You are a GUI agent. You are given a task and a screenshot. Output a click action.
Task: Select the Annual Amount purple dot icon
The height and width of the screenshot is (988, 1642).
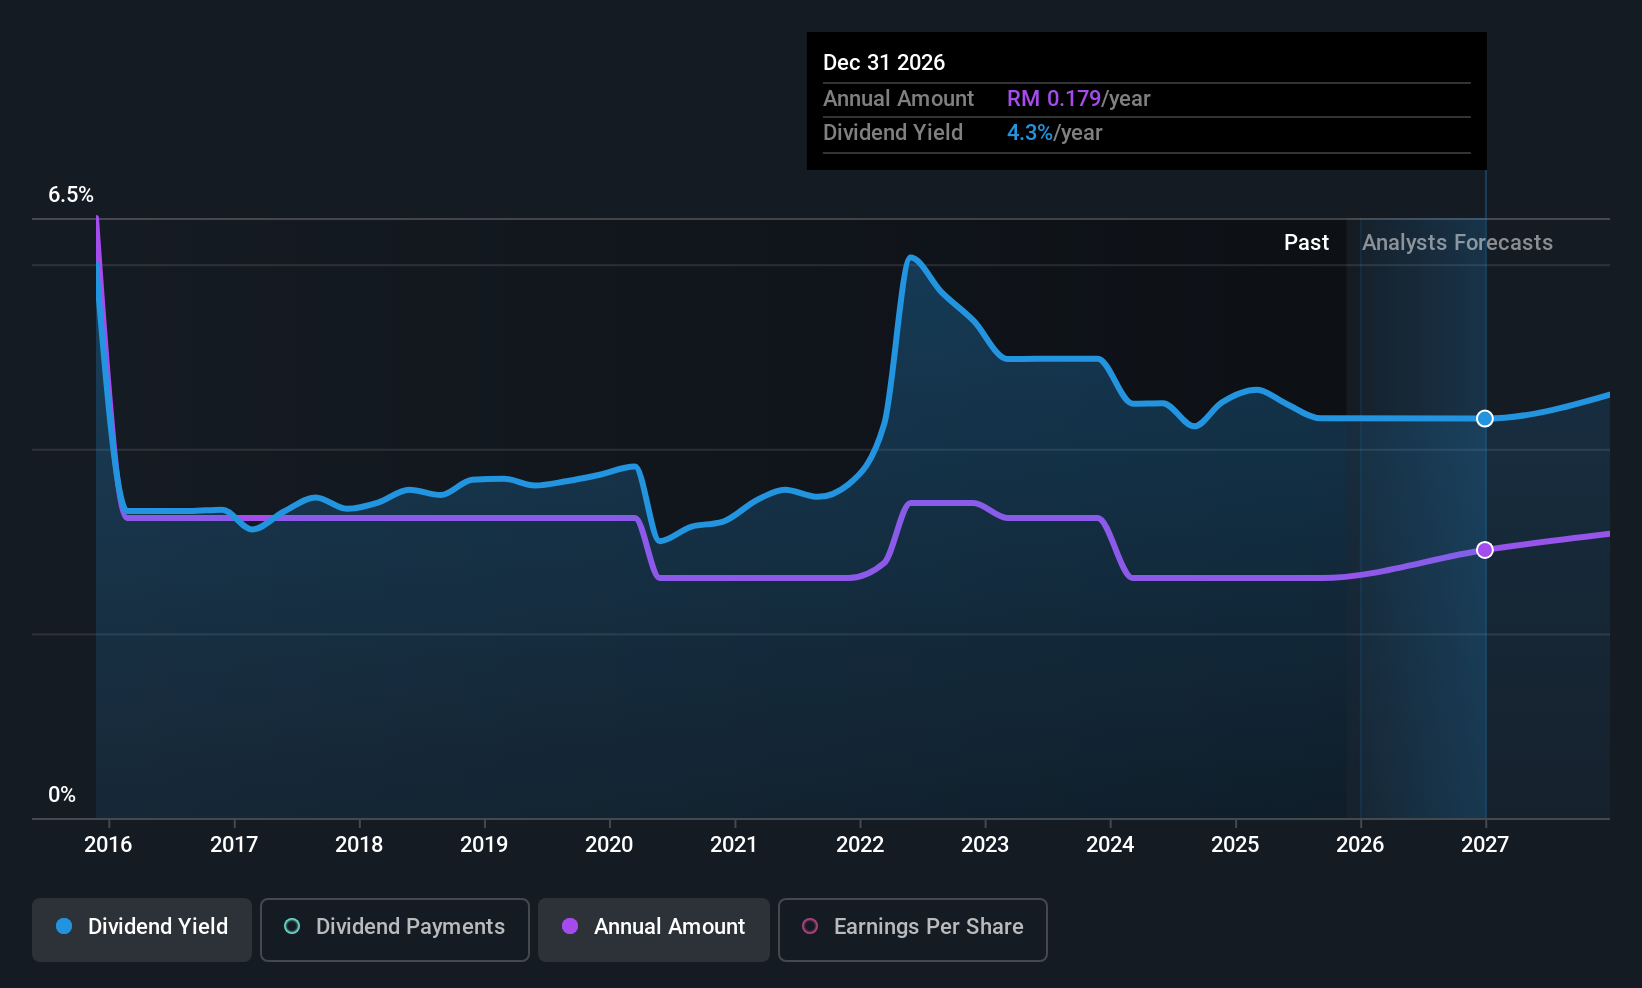click(x=570, y=927)
